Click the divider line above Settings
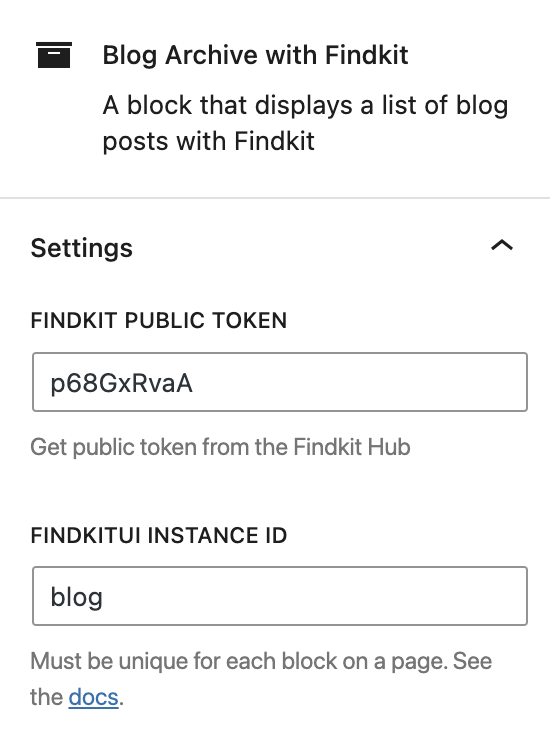 pyautogui.click(x=275, y=198)
